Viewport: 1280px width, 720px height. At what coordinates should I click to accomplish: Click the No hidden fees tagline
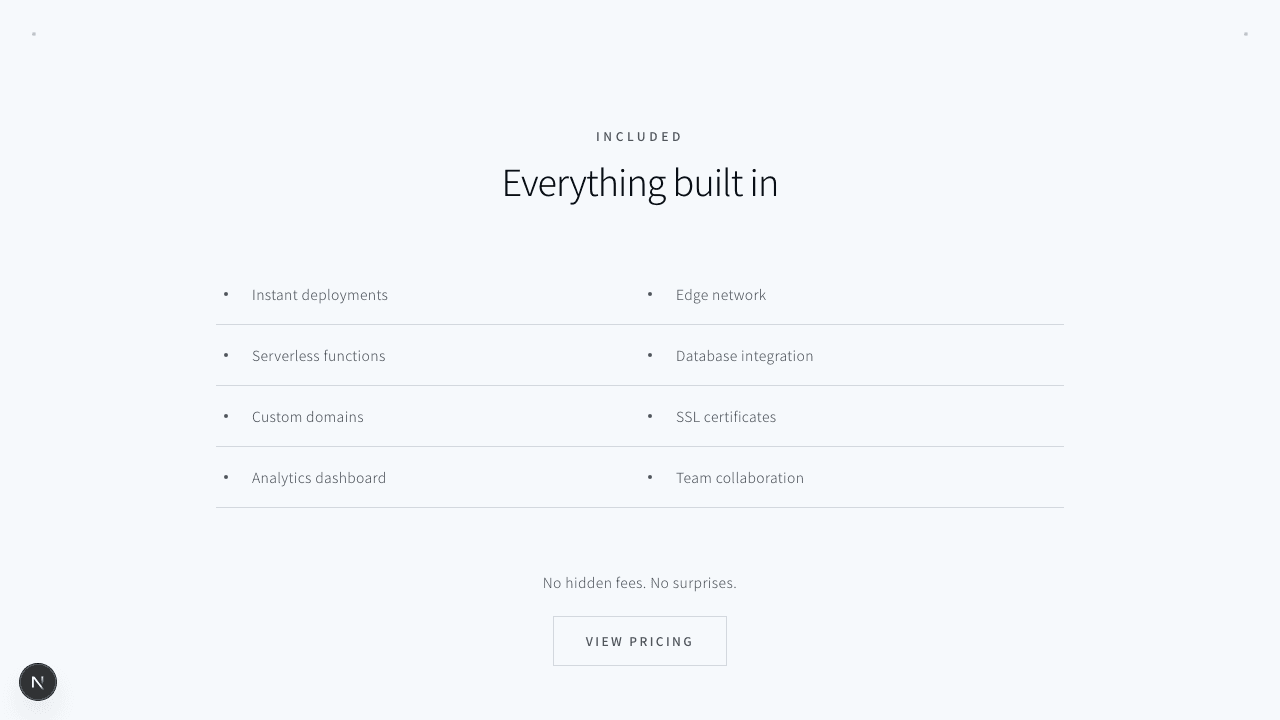click(x=640, y=583)
